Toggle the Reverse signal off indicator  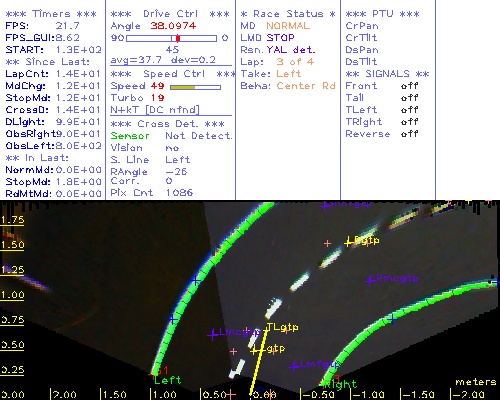(x=409, y=134)
